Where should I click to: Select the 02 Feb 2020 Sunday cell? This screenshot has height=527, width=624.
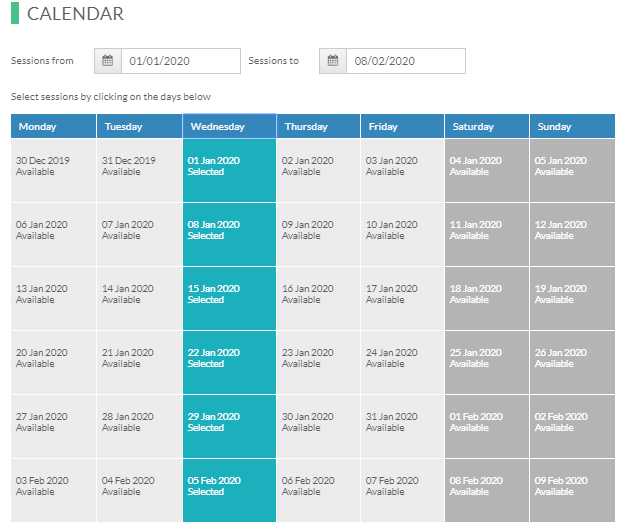click(572, 427)
